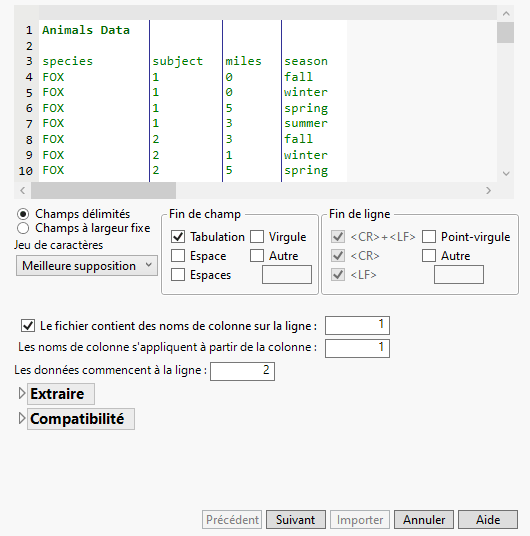Click the vertical scrollbar thumb in preview
The height and width of the screenshot is (536, 530).
click(505, 33)
